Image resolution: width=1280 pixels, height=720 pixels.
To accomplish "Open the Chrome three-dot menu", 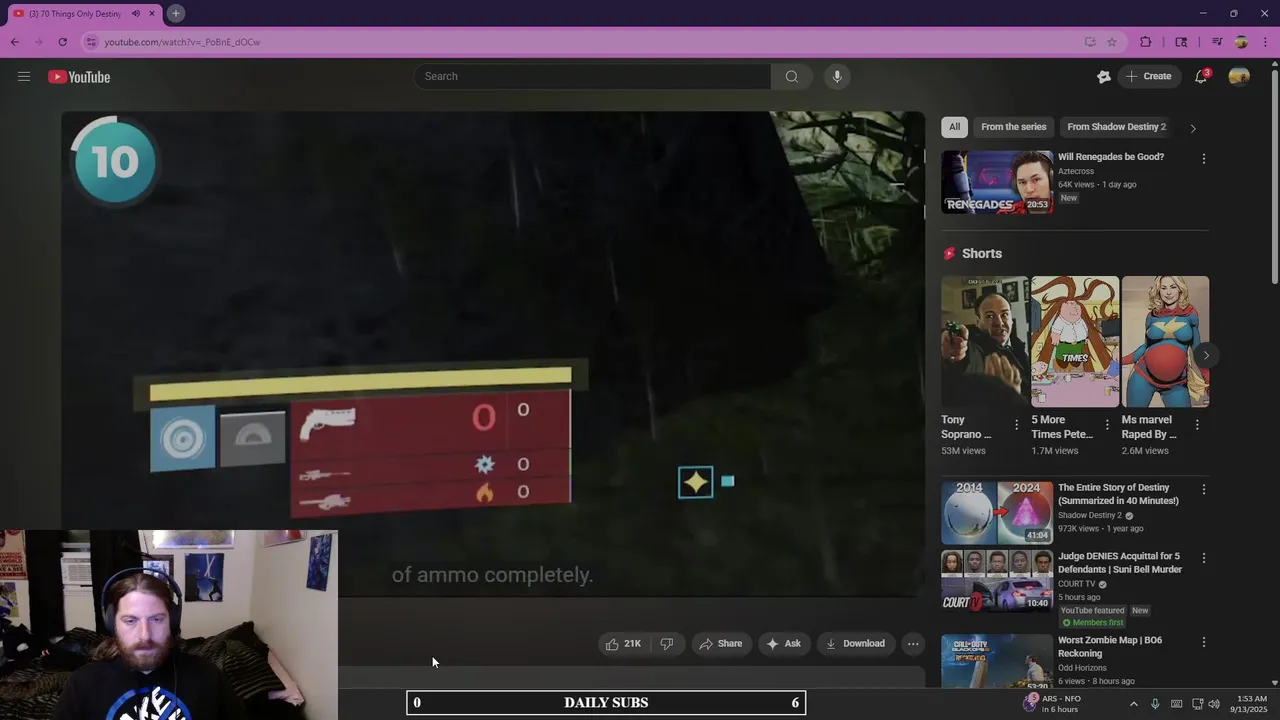I will [x=1266, y=42].
